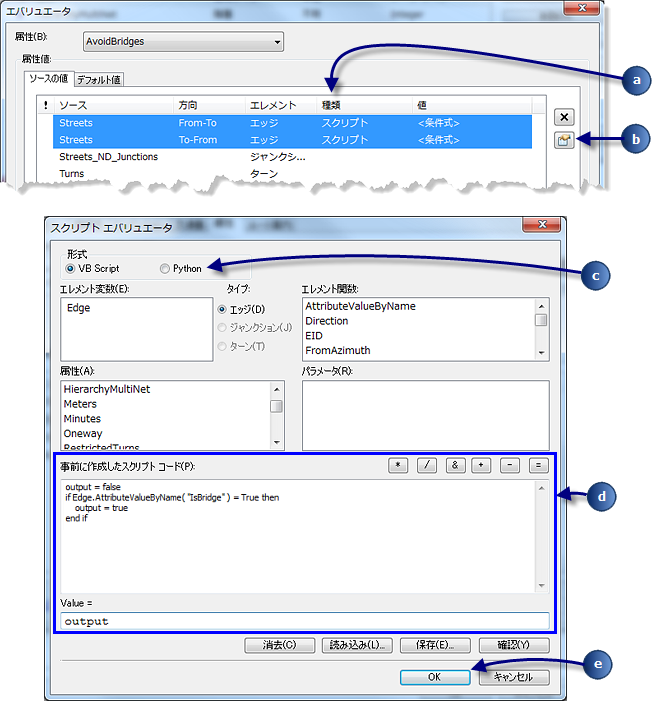Select AttributeValueByName in element functions list
Image resolution: width=668 pixels, height=706 pixels.
(360, 306)
